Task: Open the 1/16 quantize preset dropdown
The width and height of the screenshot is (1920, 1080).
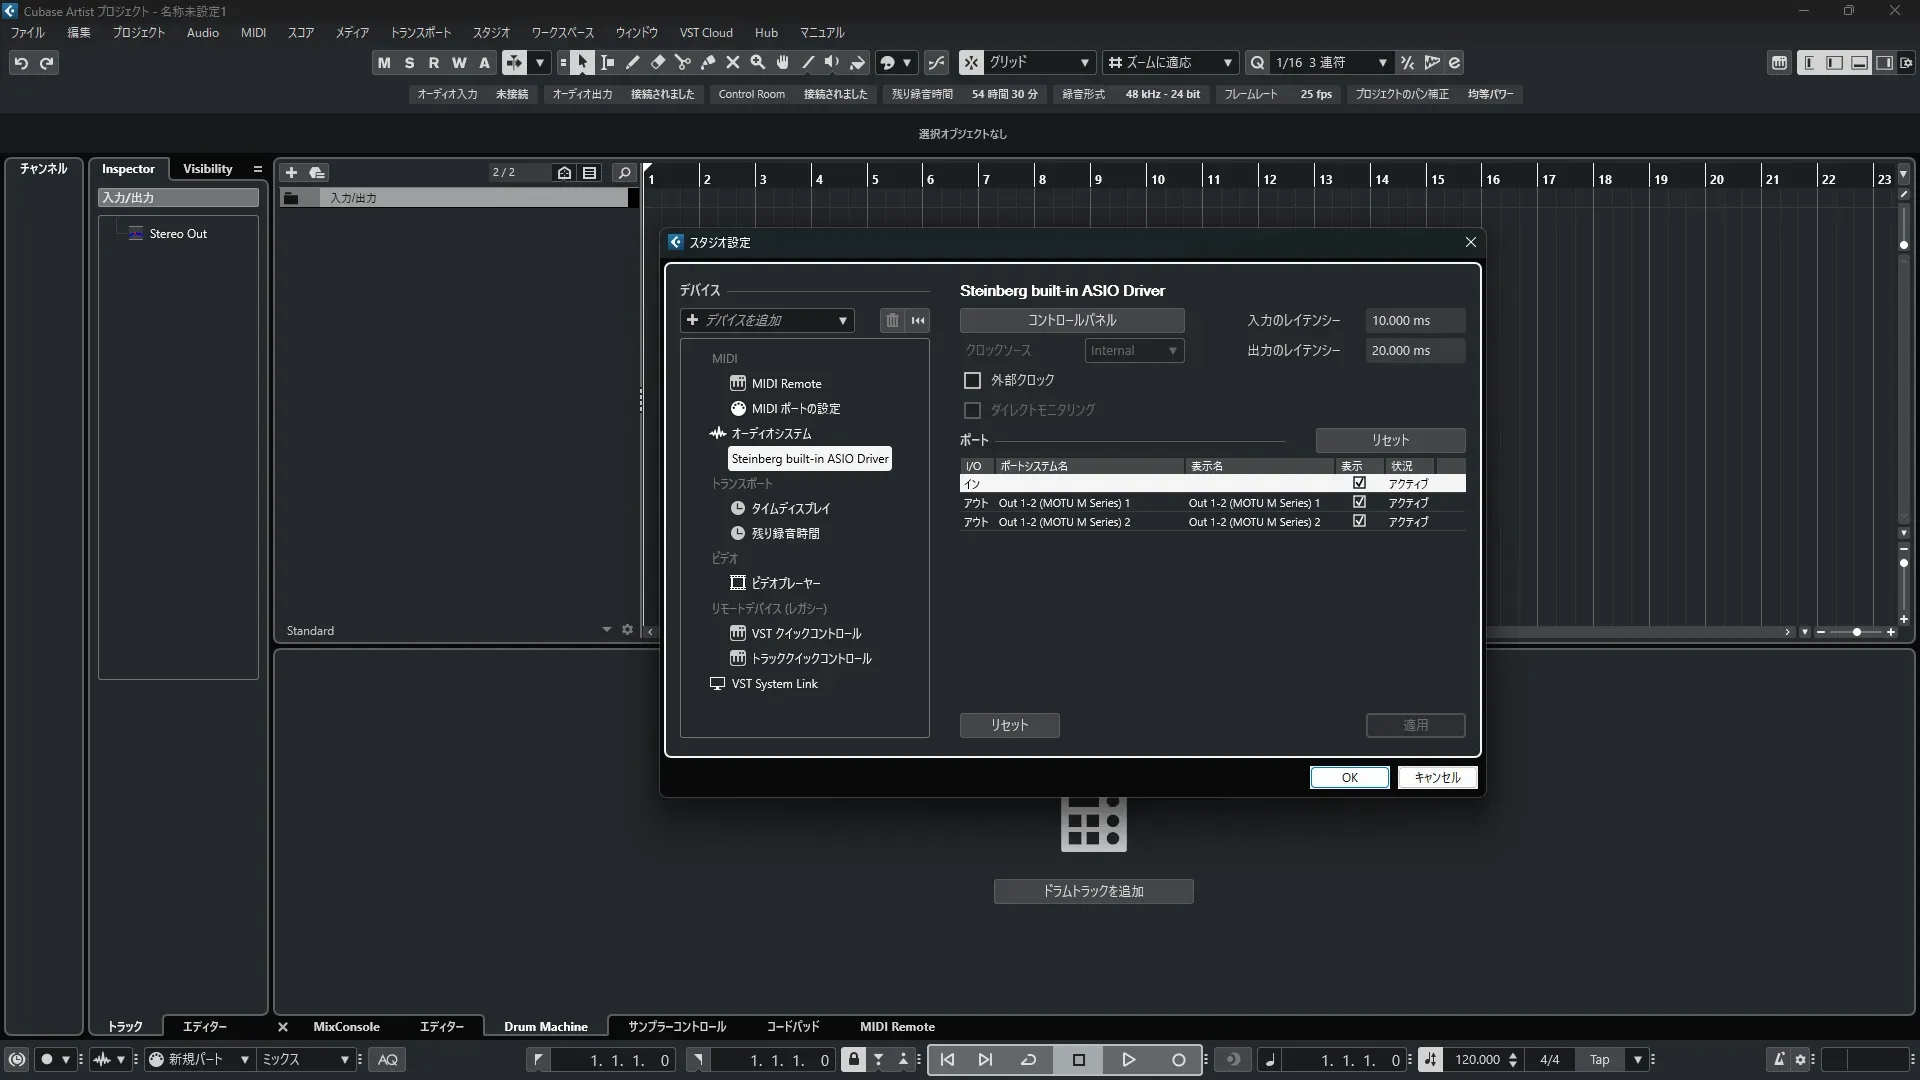Action: tap(1329, 63)
